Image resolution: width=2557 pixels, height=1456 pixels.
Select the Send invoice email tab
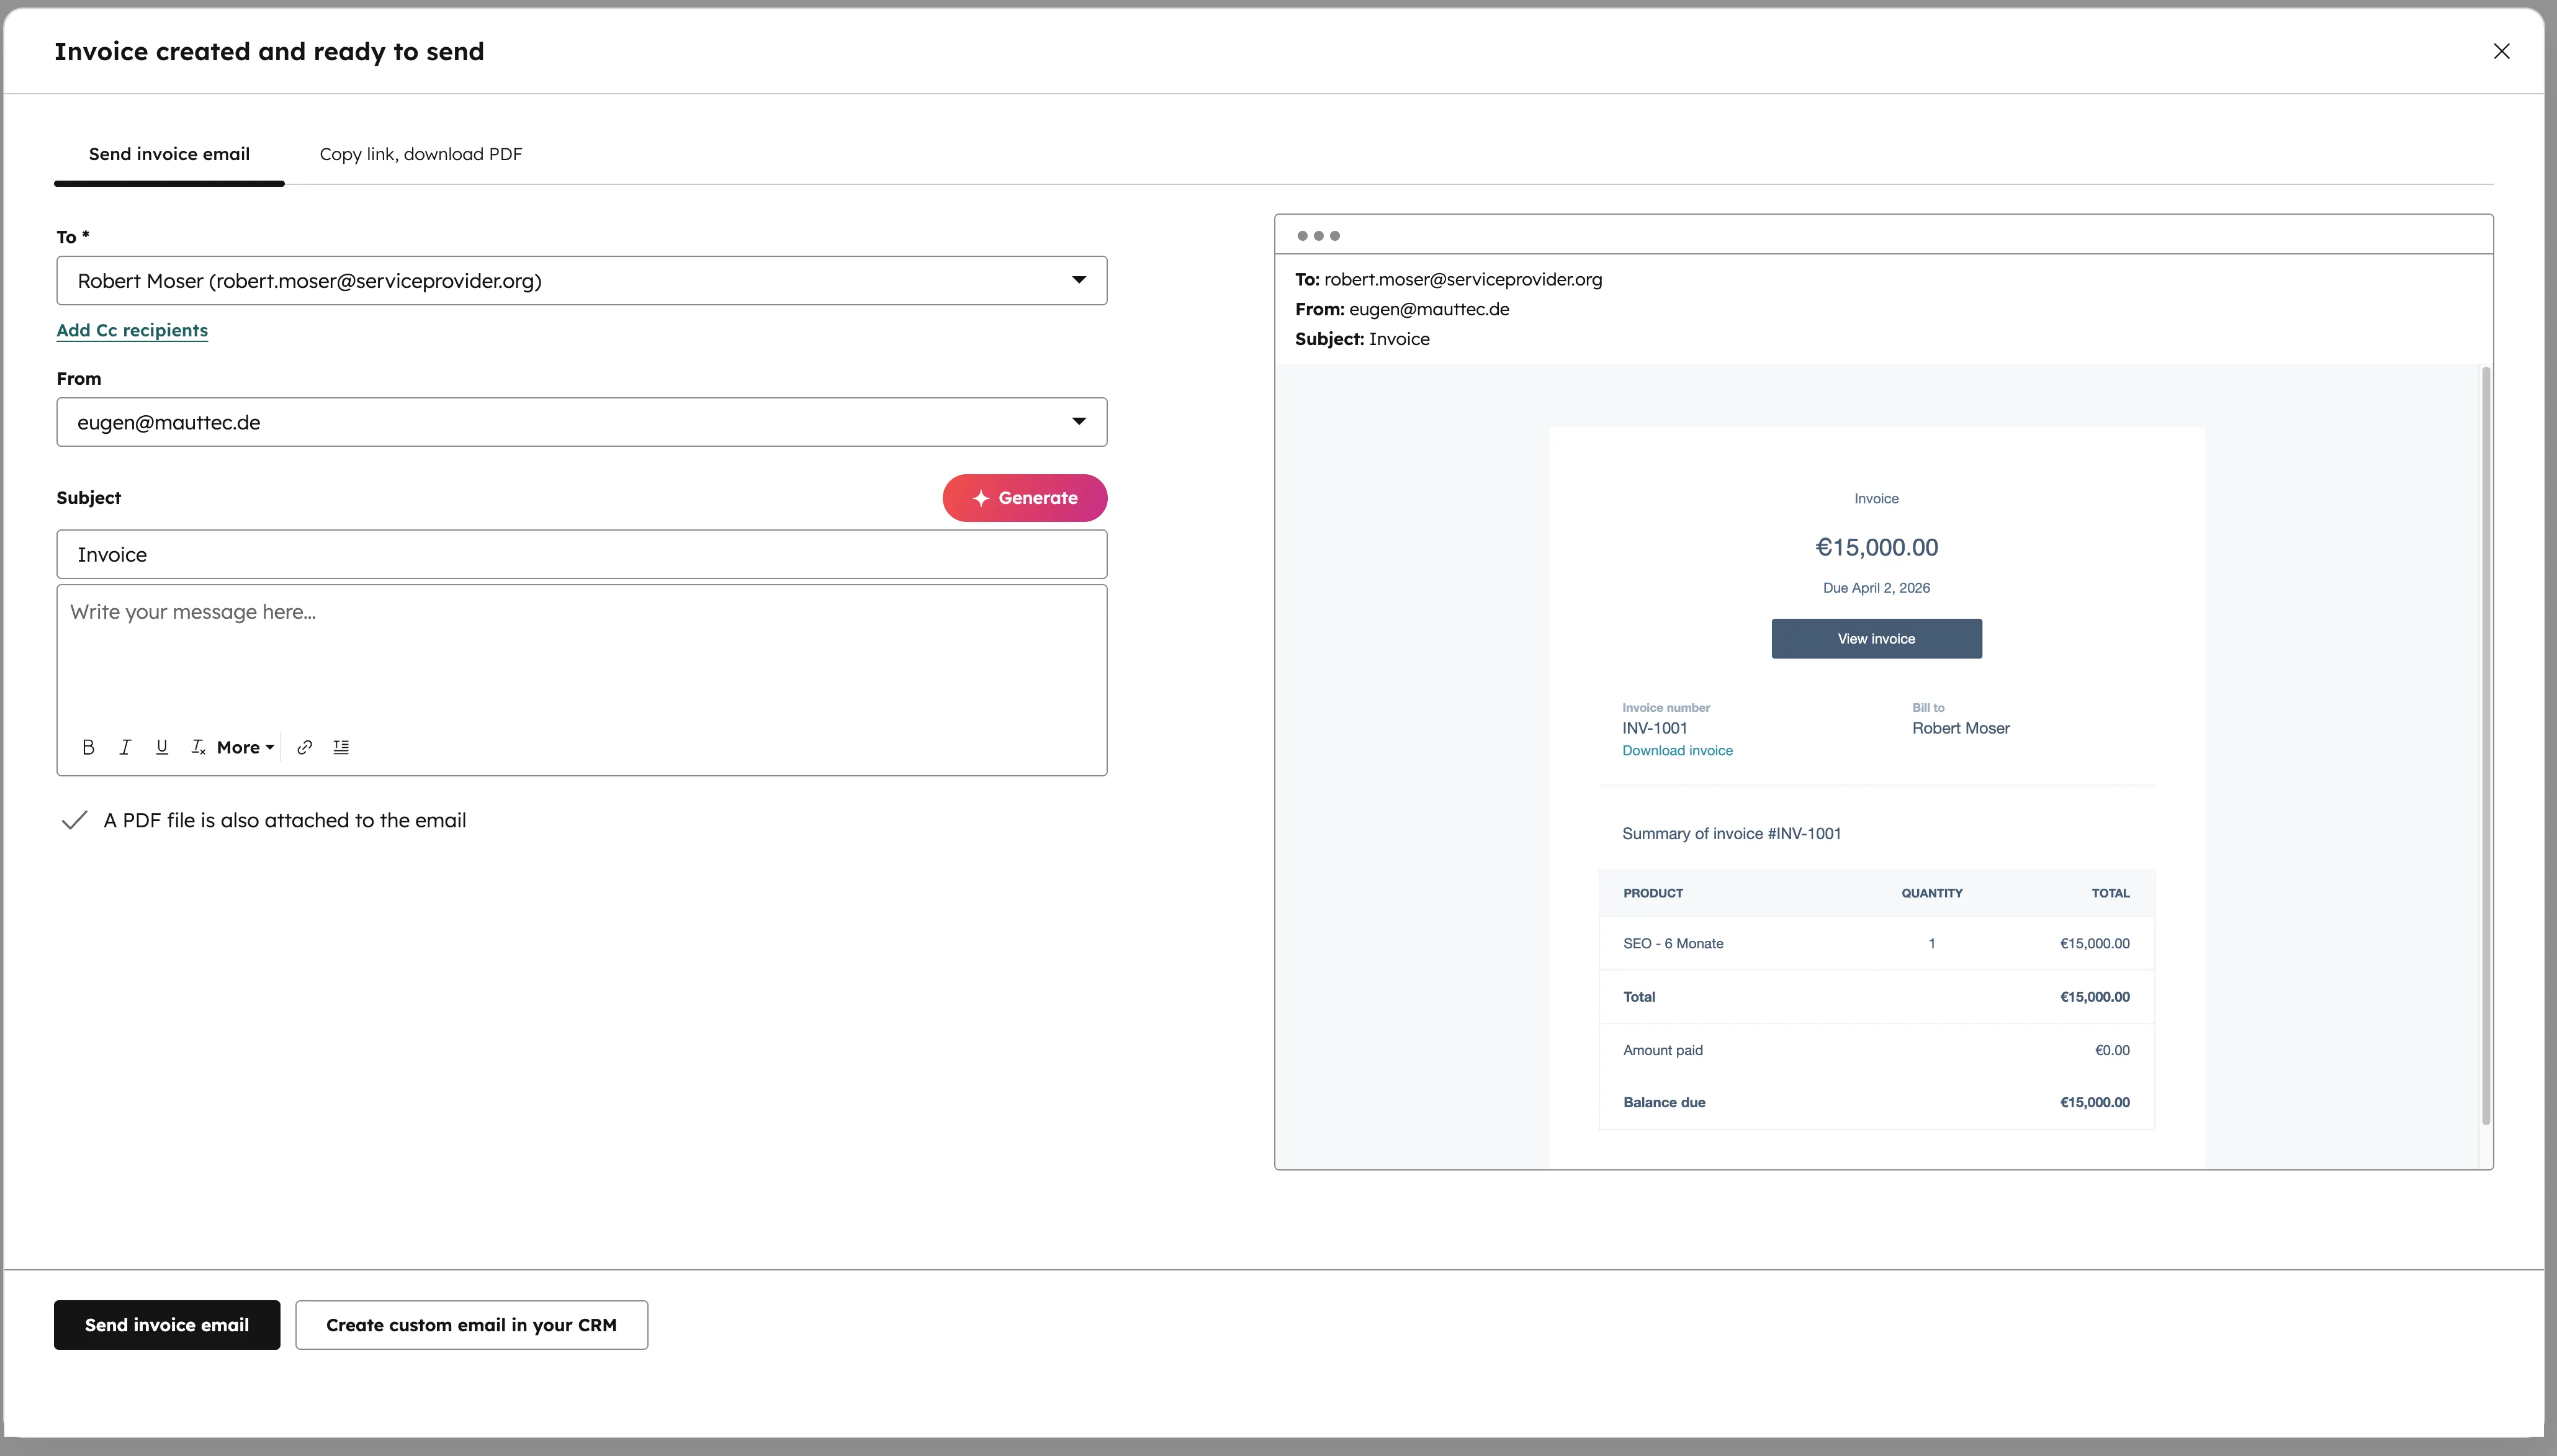coord(168,154)
